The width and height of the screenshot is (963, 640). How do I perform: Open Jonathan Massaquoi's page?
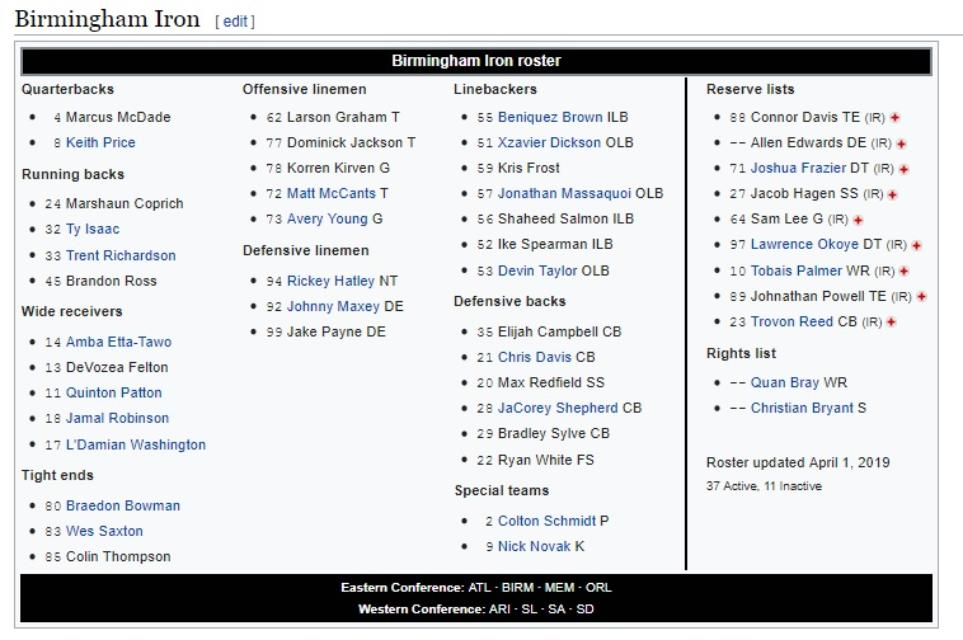coord(564,193)
